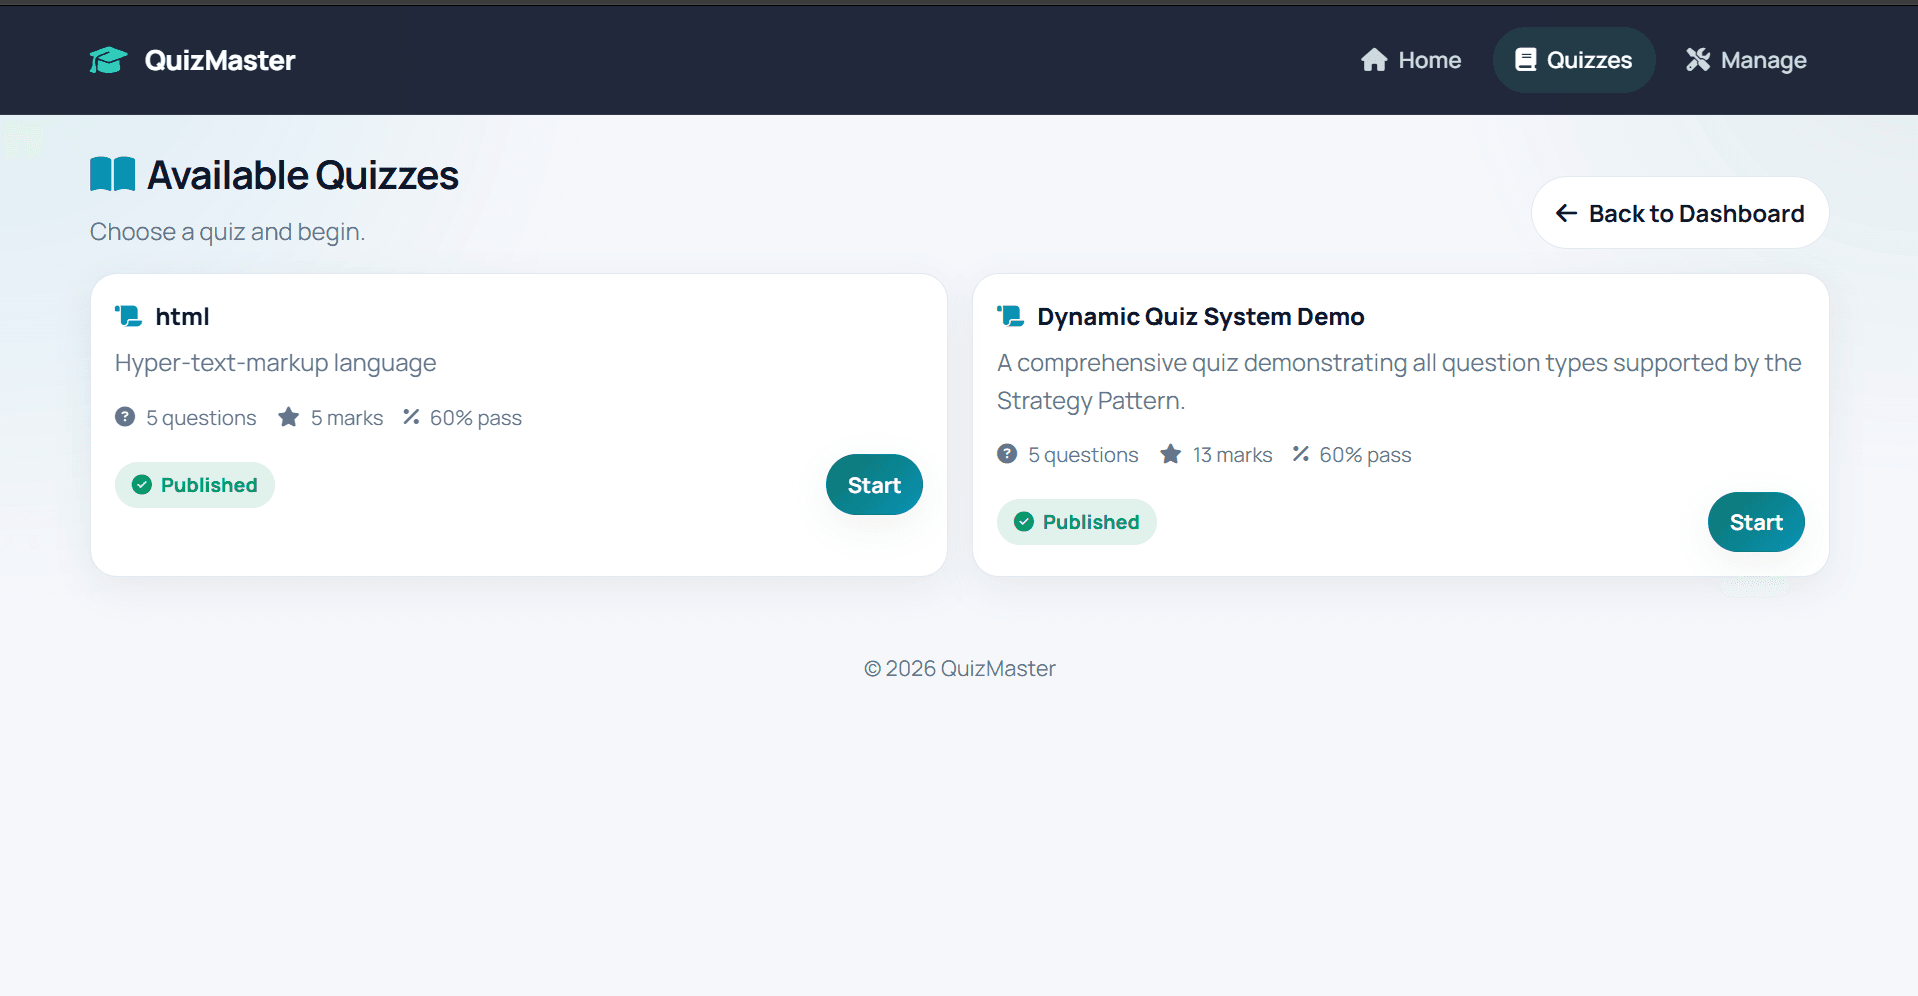Viewport: 1918px width, 996px height.
Task: Click the tools icon beside Manage
Action: (x=1698, y=60)
